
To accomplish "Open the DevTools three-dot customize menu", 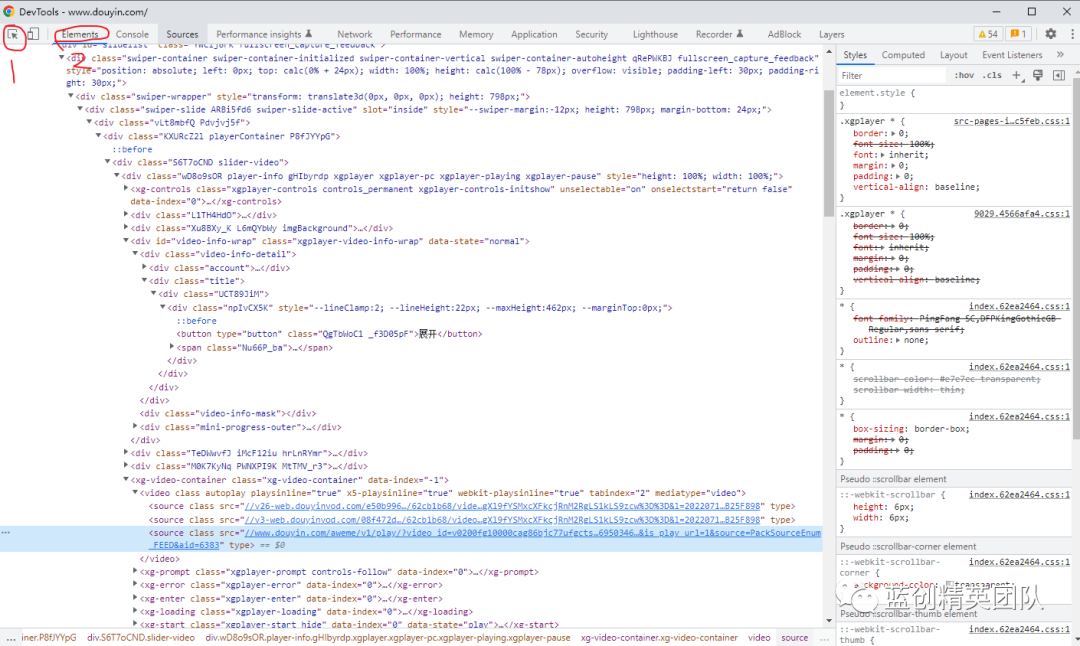I will tap(1072, 34).
